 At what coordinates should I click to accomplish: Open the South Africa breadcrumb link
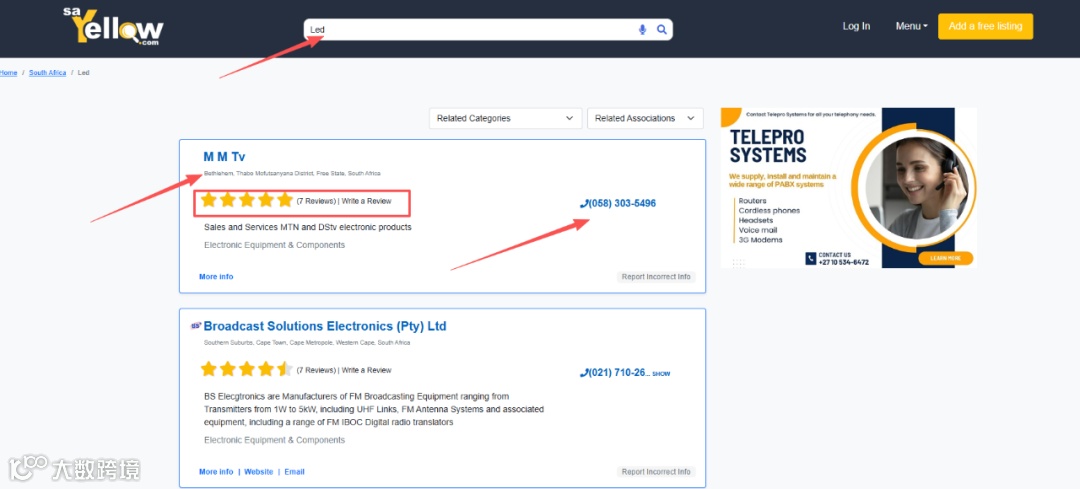tap(48, 72)
